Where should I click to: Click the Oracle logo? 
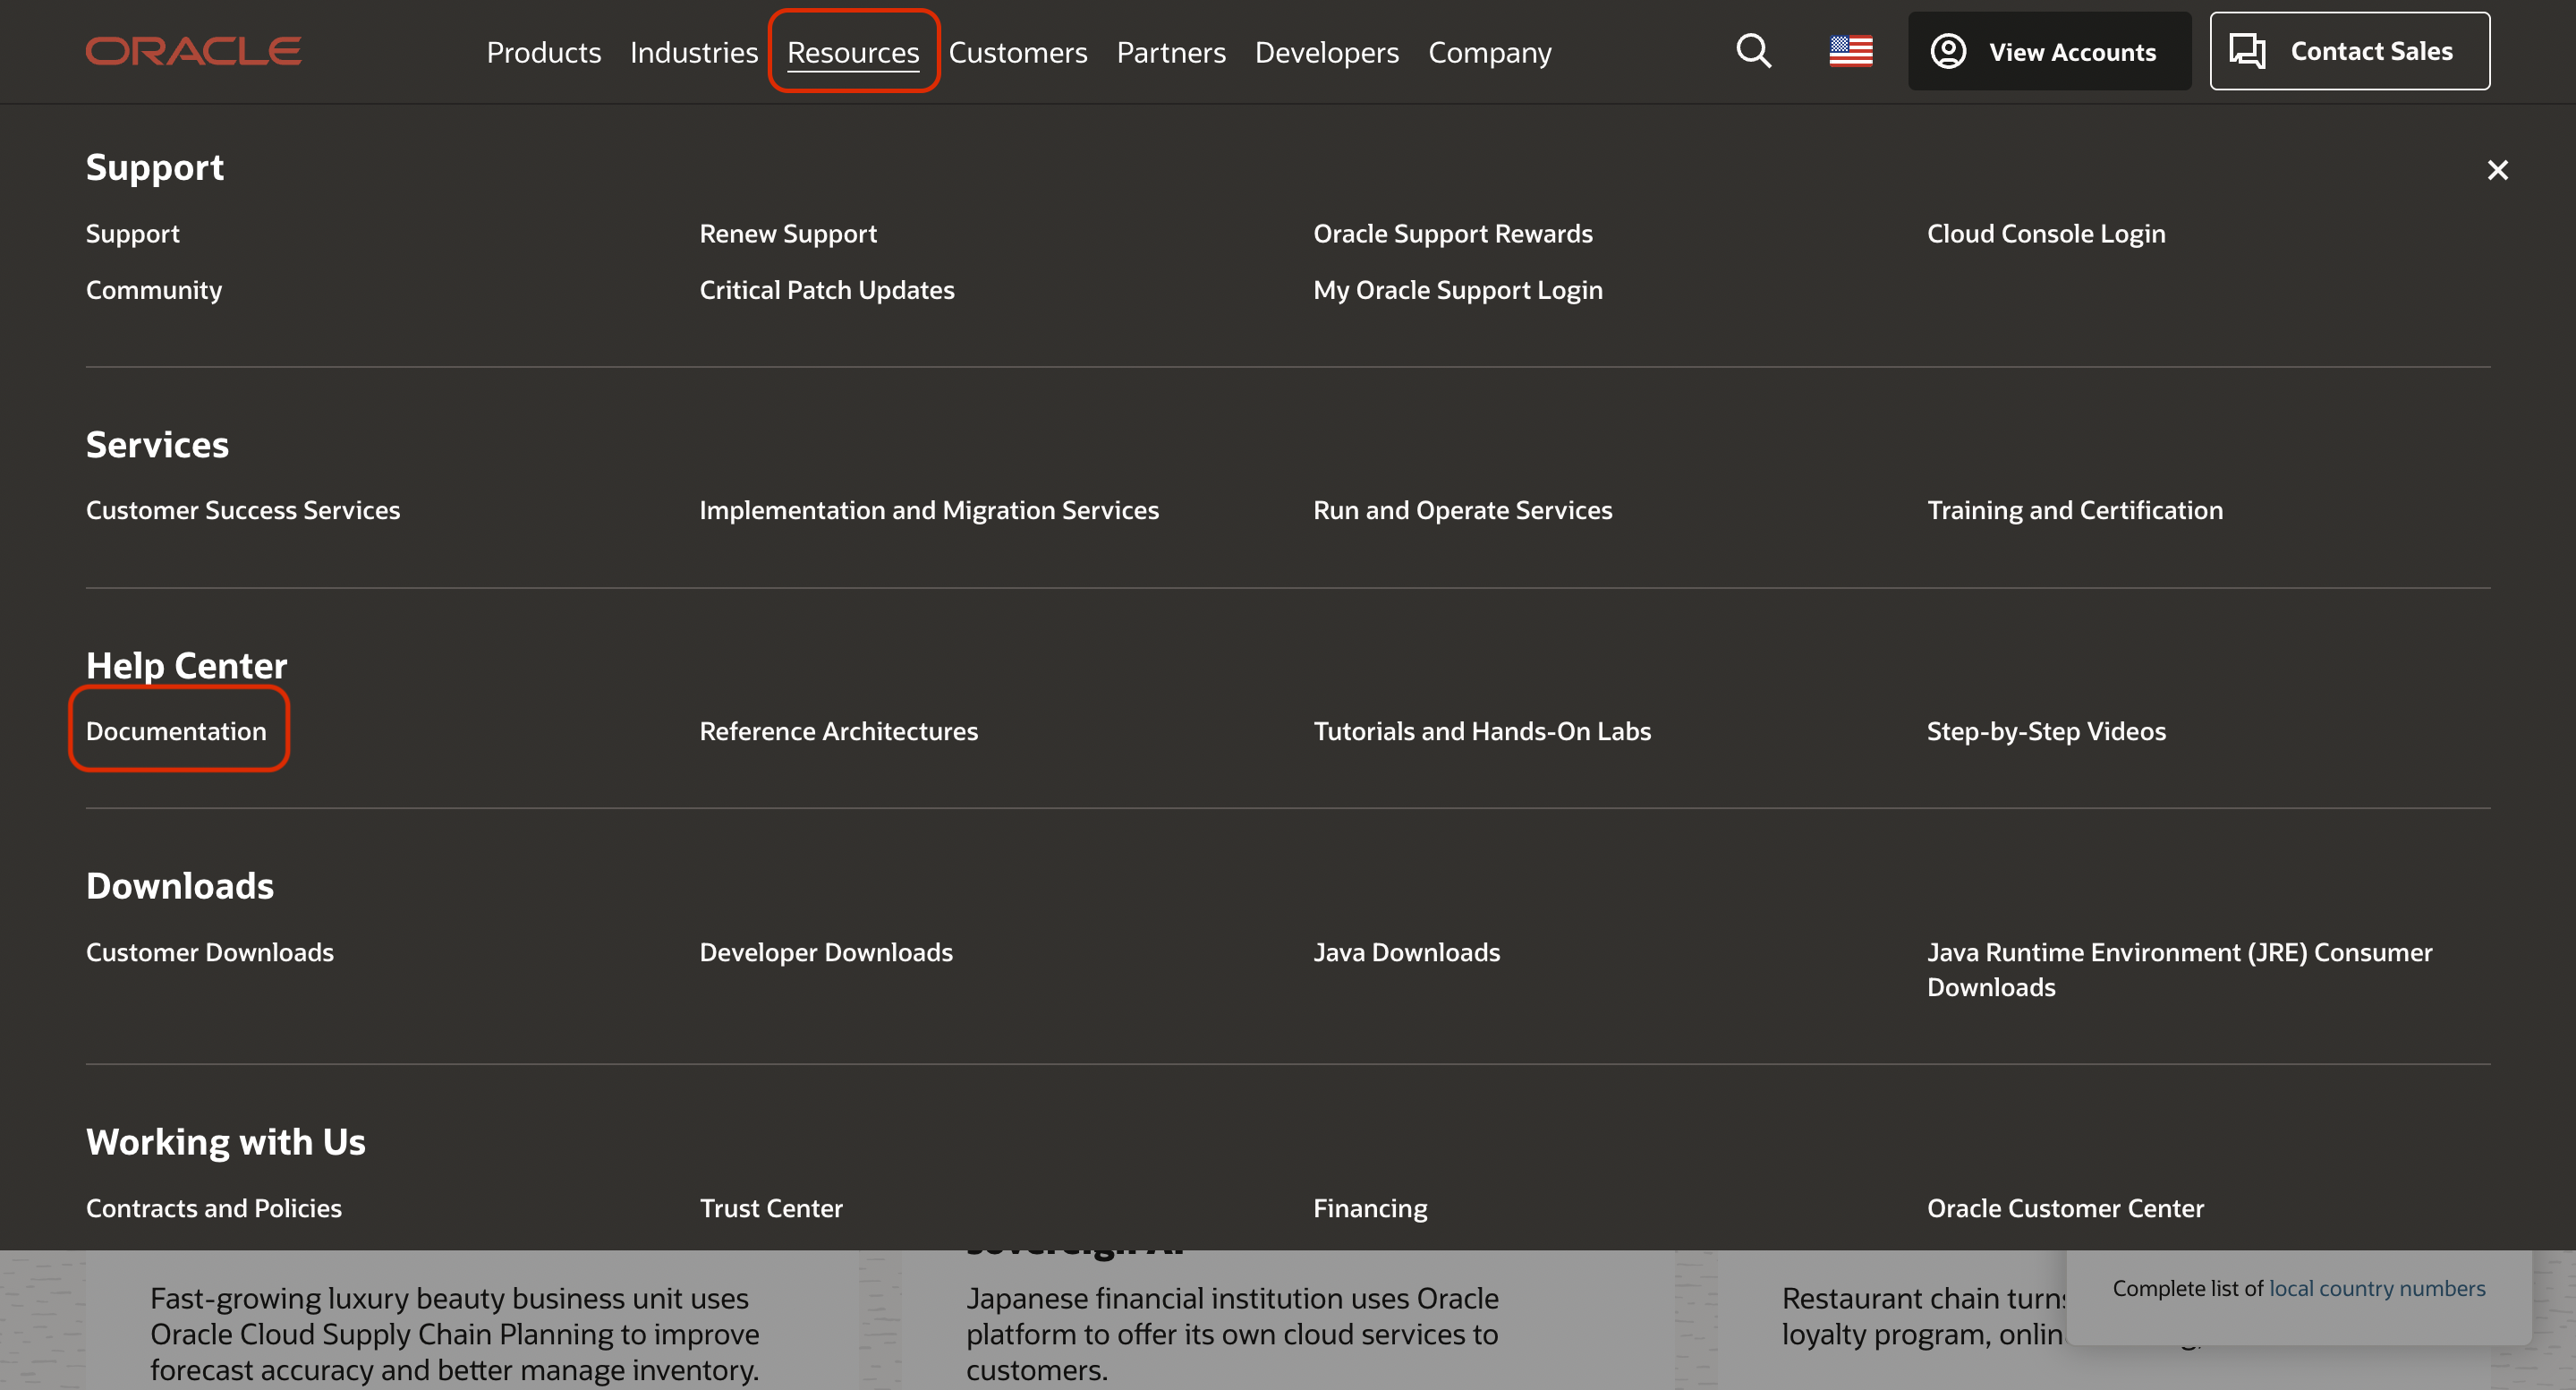[x=193, y=51]
